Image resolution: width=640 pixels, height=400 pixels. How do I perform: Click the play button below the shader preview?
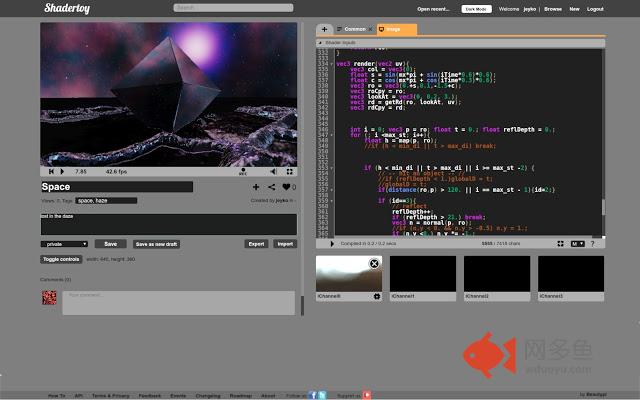point(62,172)
